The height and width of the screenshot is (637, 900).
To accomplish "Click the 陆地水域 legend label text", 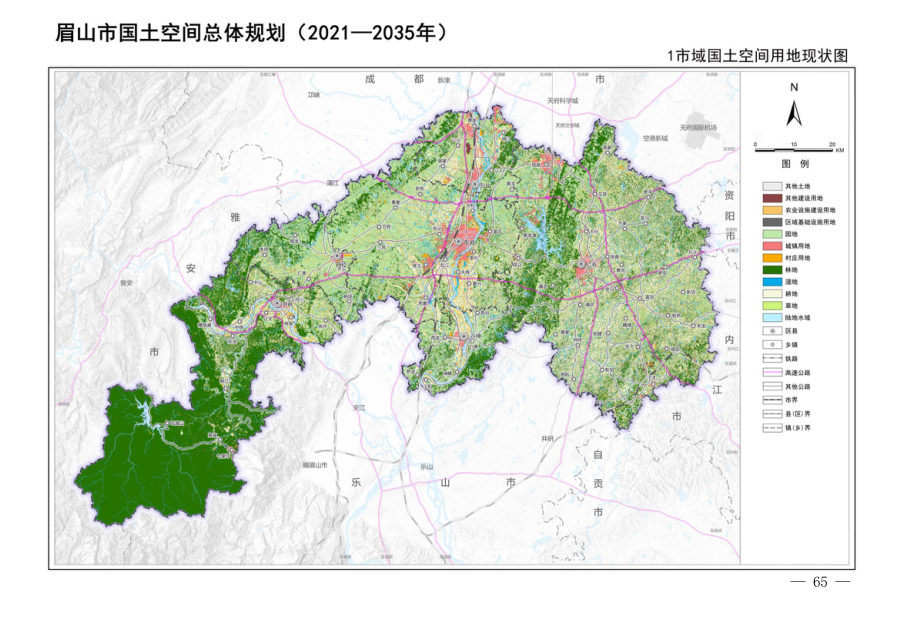I will click(798, 317).
